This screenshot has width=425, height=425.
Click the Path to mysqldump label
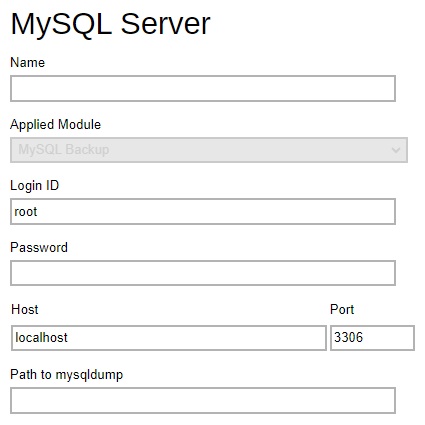coord(66,375)
